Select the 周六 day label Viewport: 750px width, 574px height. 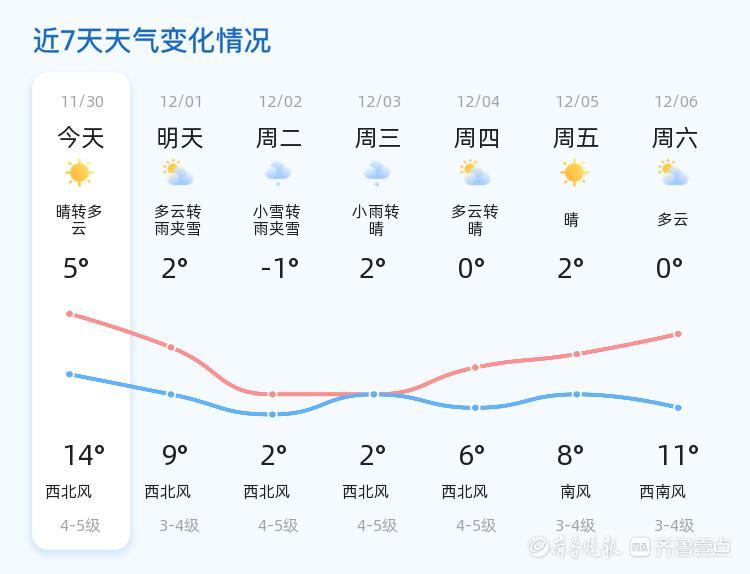coord(675,137)
